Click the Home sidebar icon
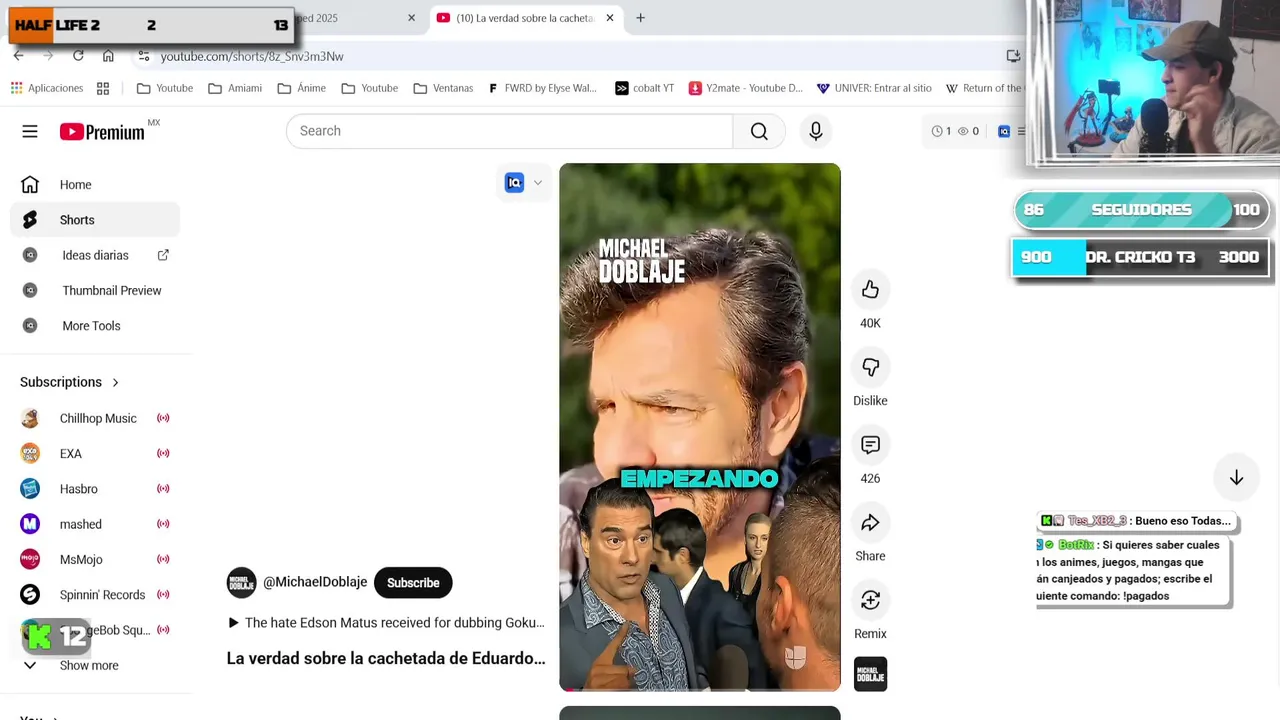 point(30,185)
